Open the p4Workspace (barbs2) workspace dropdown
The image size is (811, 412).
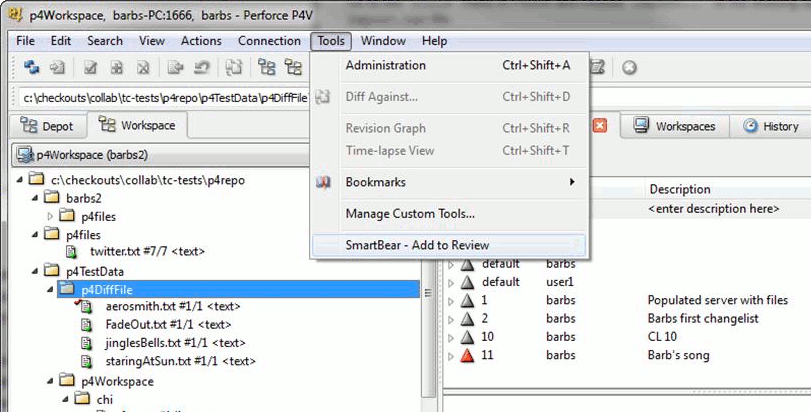point(160,155)
